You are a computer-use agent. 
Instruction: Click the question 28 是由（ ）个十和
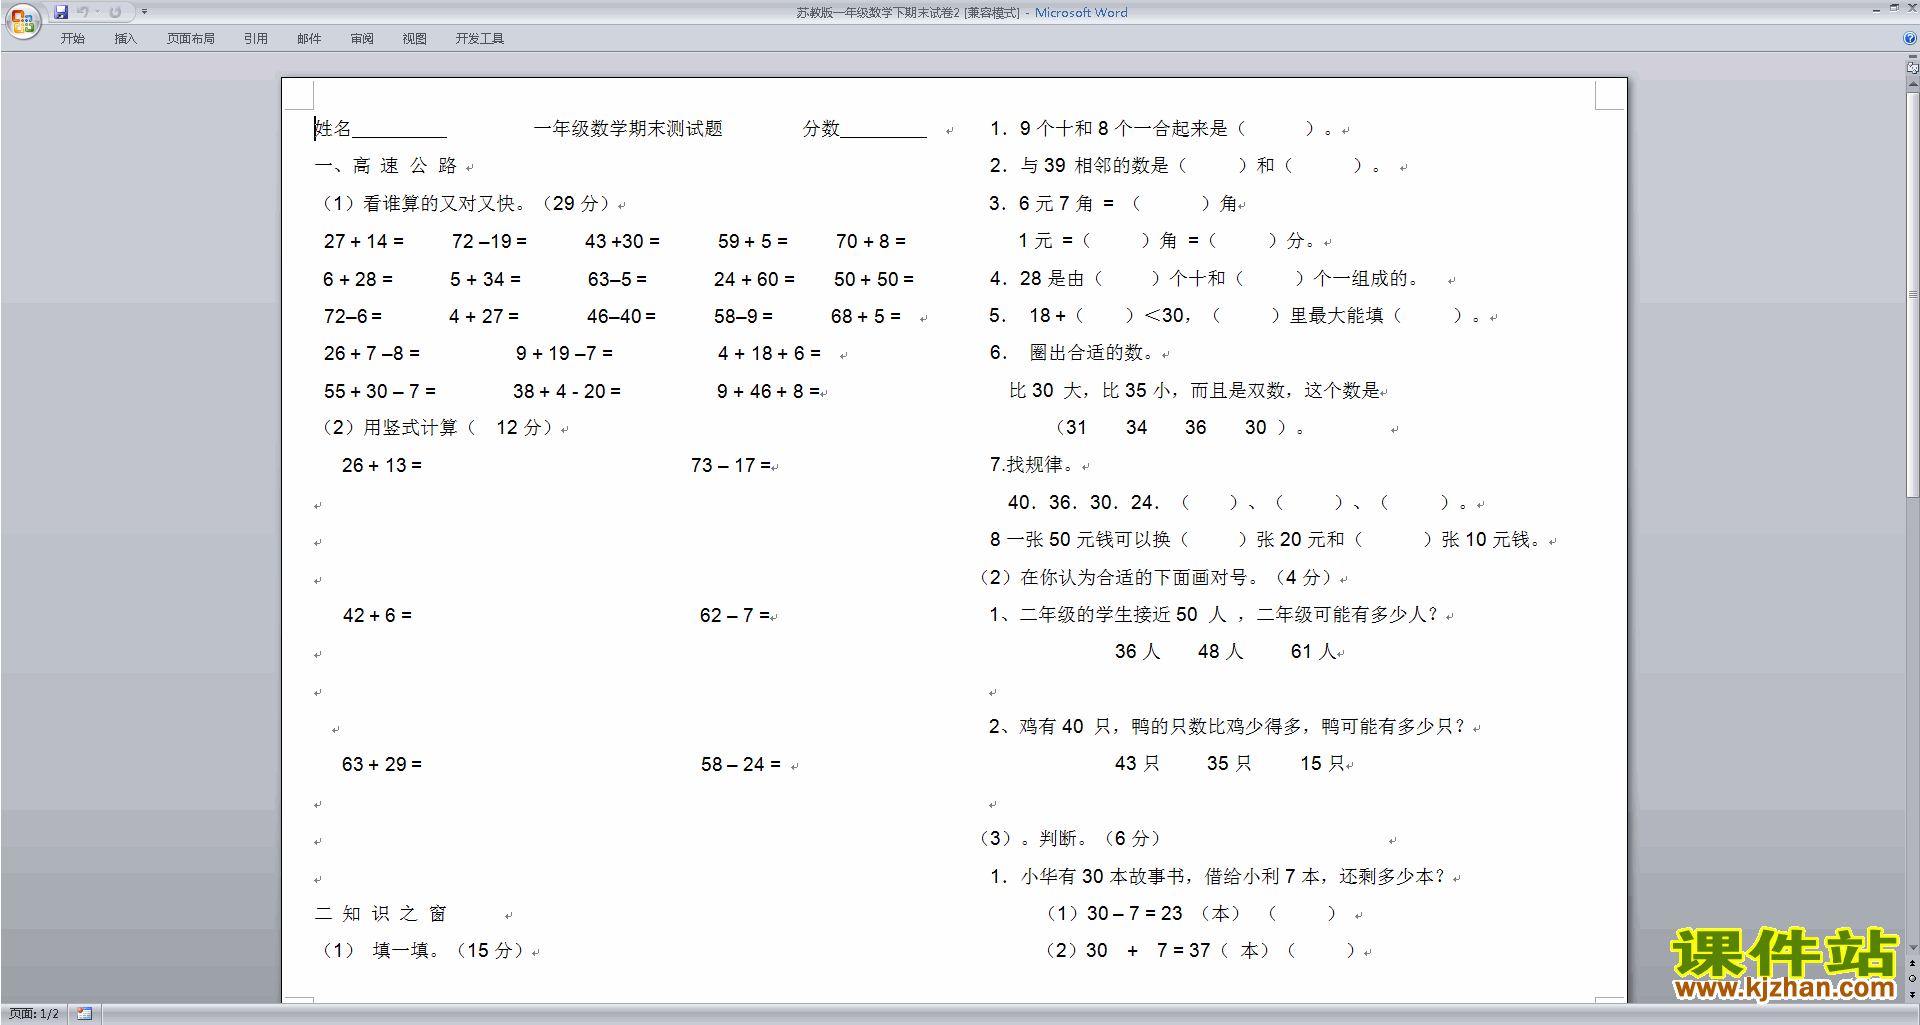pos(1123,278)
